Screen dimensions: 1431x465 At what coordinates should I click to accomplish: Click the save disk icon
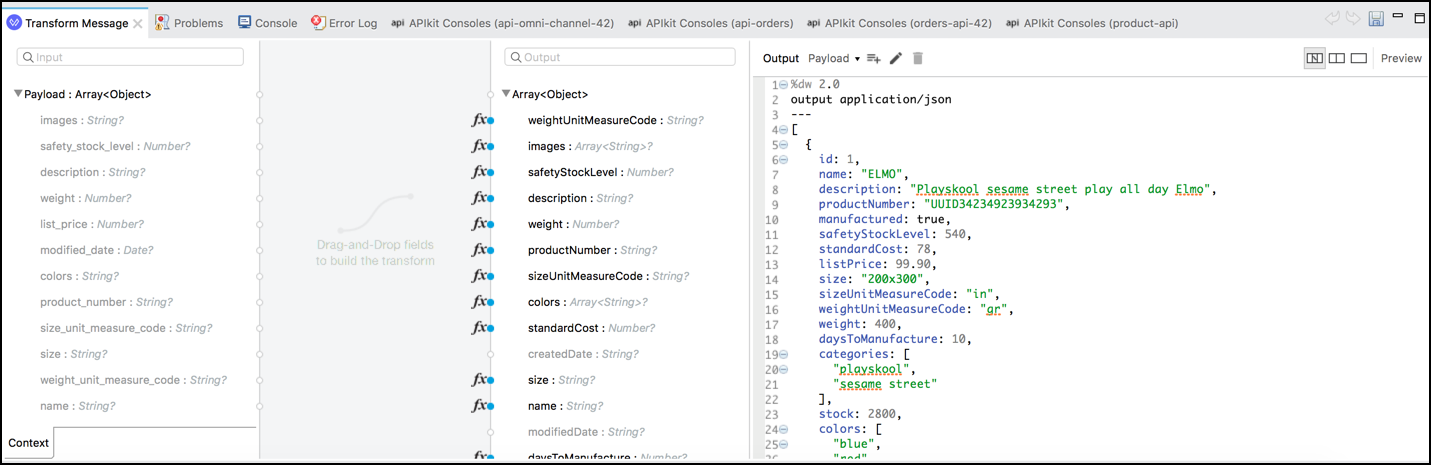(1376, 19)
